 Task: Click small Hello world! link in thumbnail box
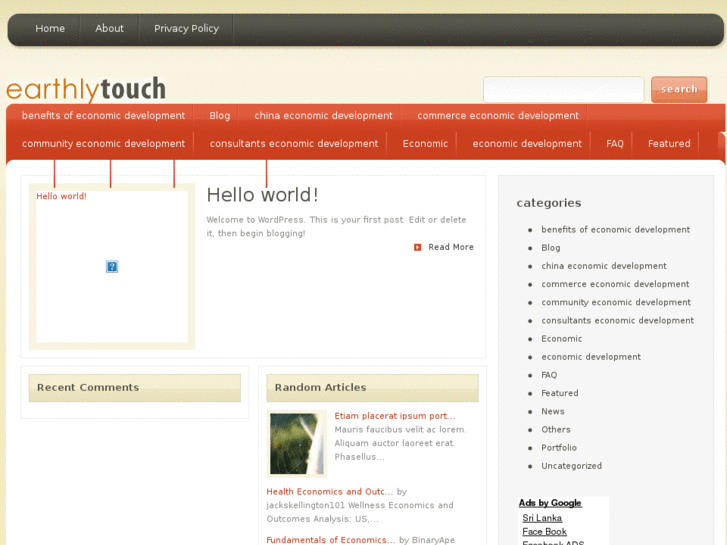[x=61, y=196]
